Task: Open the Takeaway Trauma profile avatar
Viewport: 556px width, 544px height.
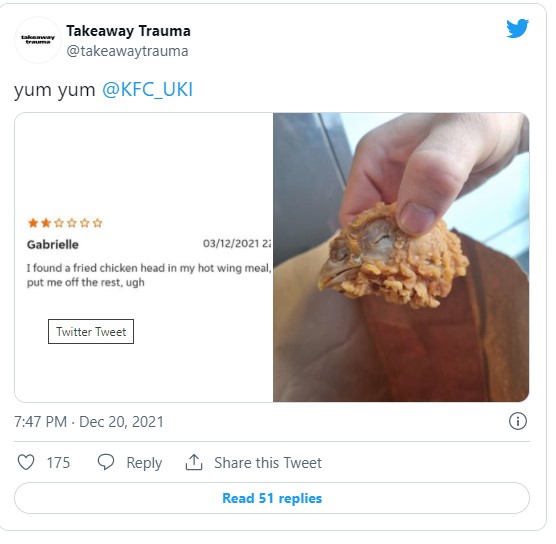Action: pyautogui.click(x=38, y=40)
